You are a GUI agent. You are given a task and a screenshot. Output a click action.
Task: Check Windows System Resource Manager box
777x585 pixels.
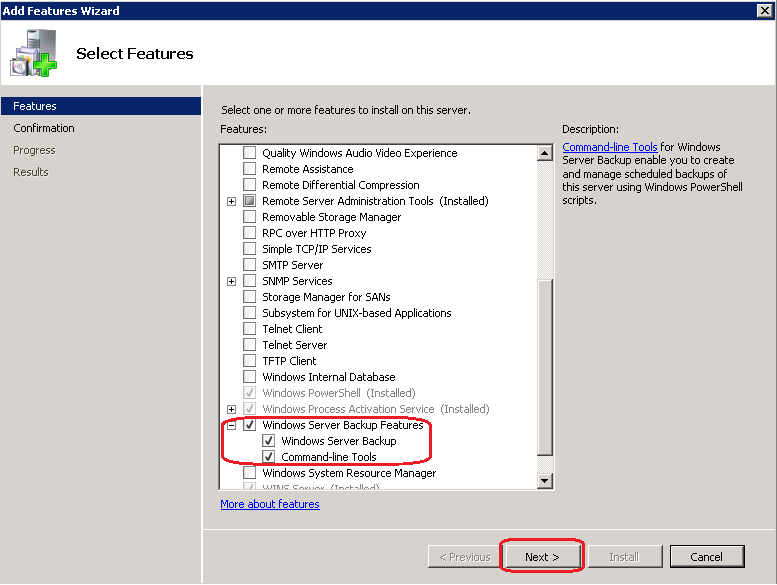coord(249,473)
